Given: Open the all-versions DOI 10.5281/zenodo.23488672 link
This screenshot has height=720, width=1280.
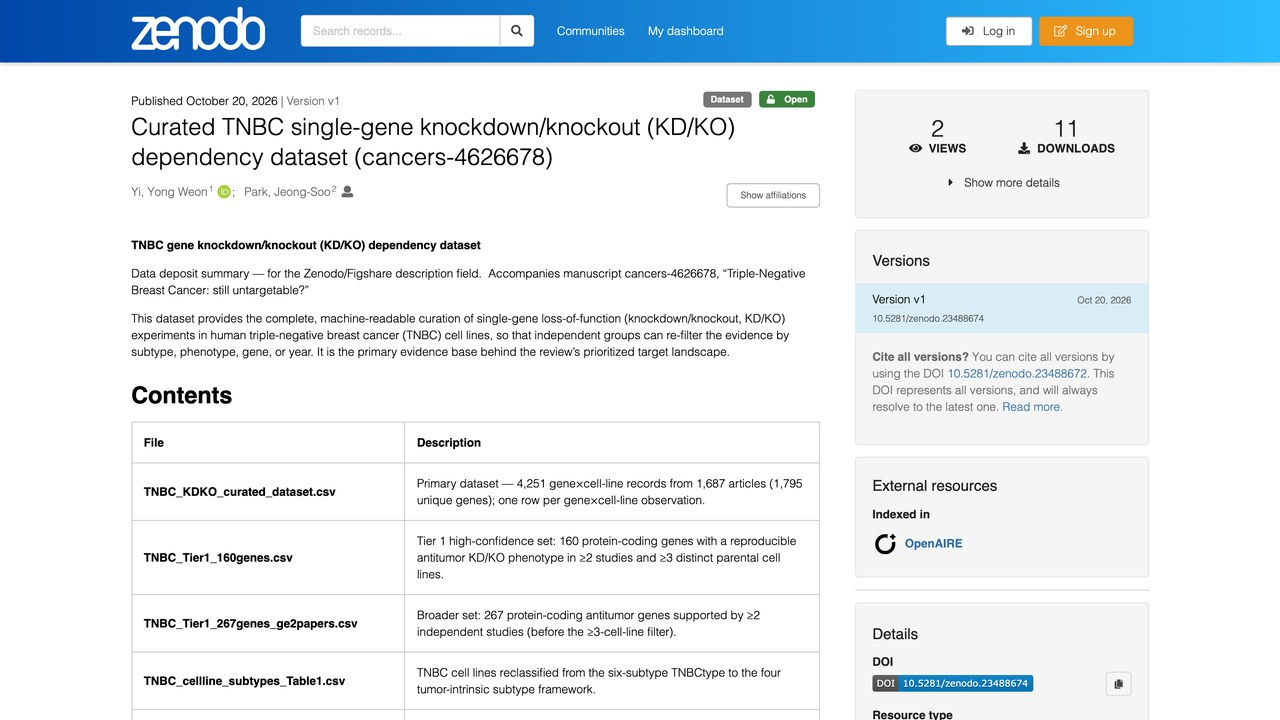Looking at the screenshot, I should pyautogui.click(x=1017, y=374).
